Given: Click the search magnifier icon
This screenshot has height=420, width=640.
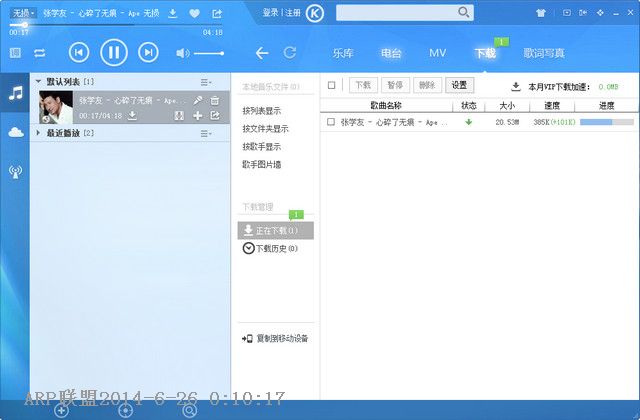Looking at the screenshot, I should (463, 12).
